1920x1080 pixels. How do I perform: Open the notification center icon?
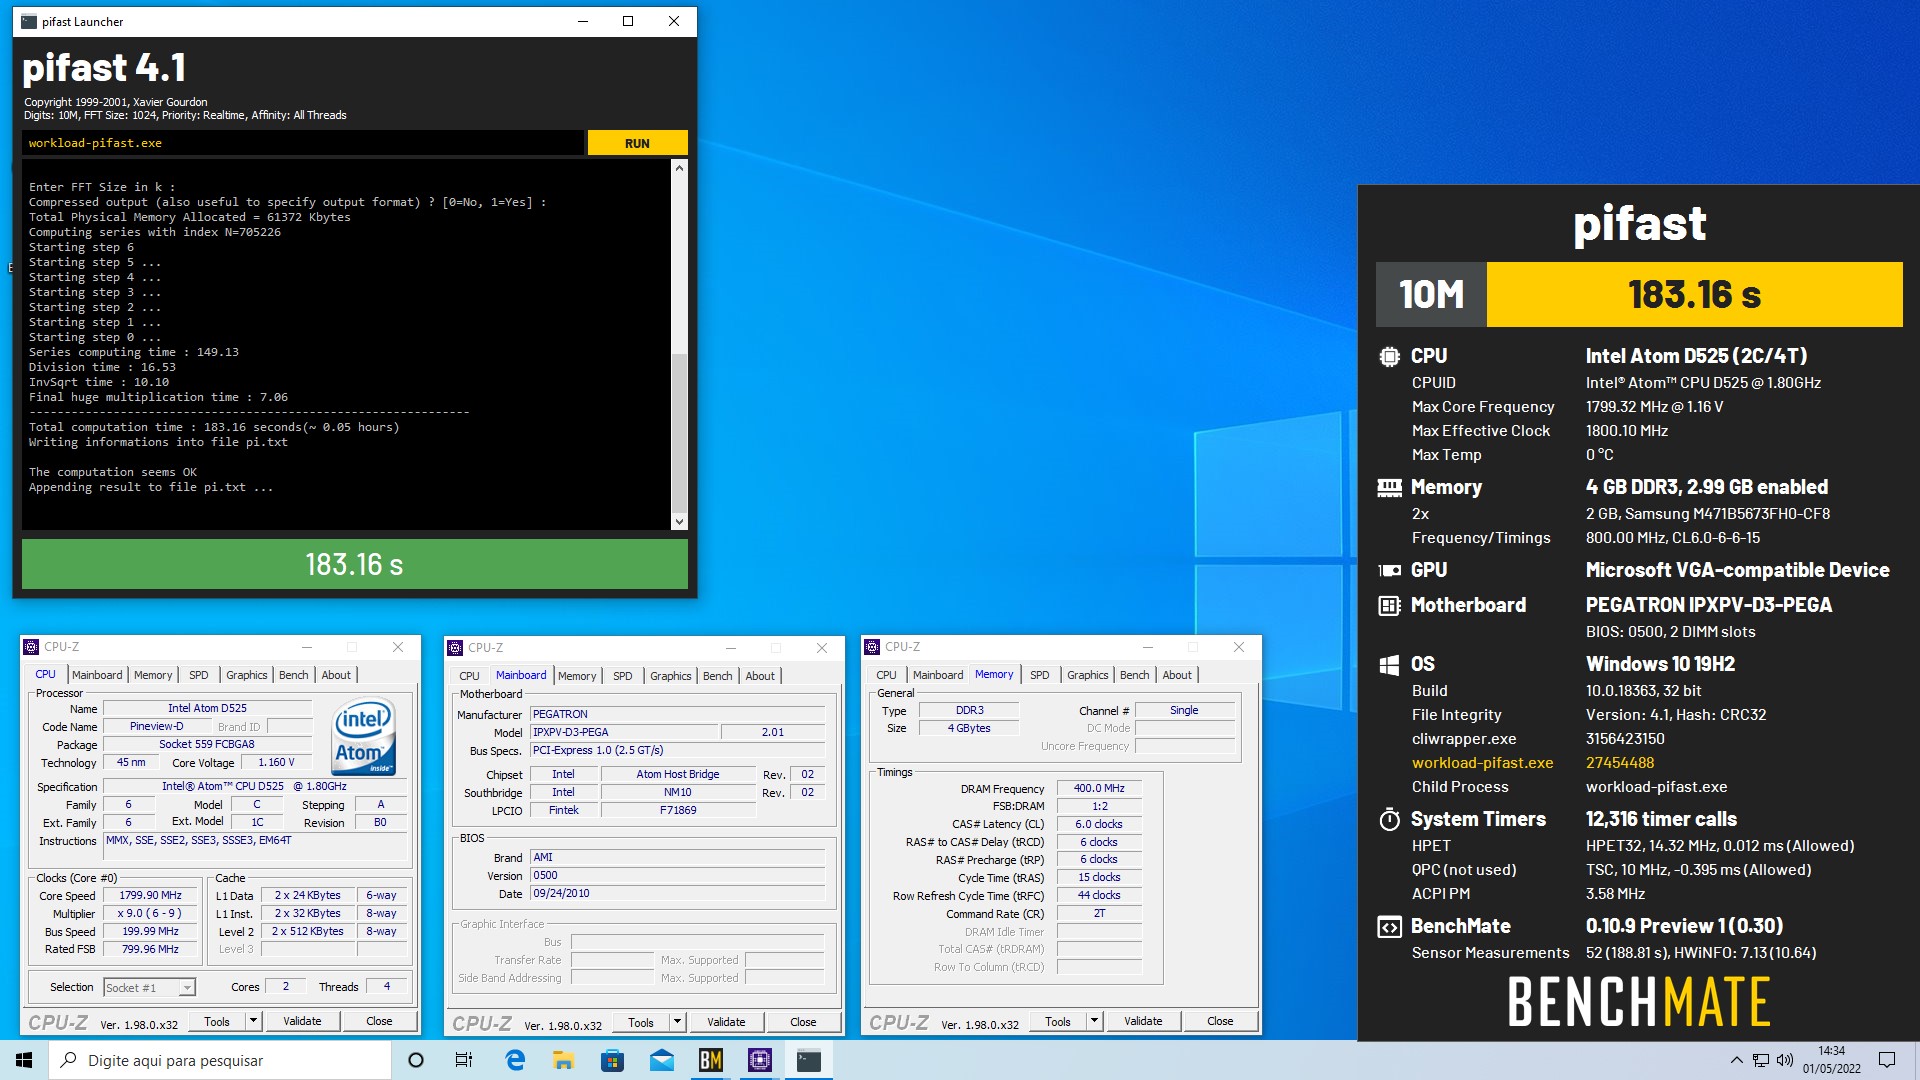[1887, 1060]
